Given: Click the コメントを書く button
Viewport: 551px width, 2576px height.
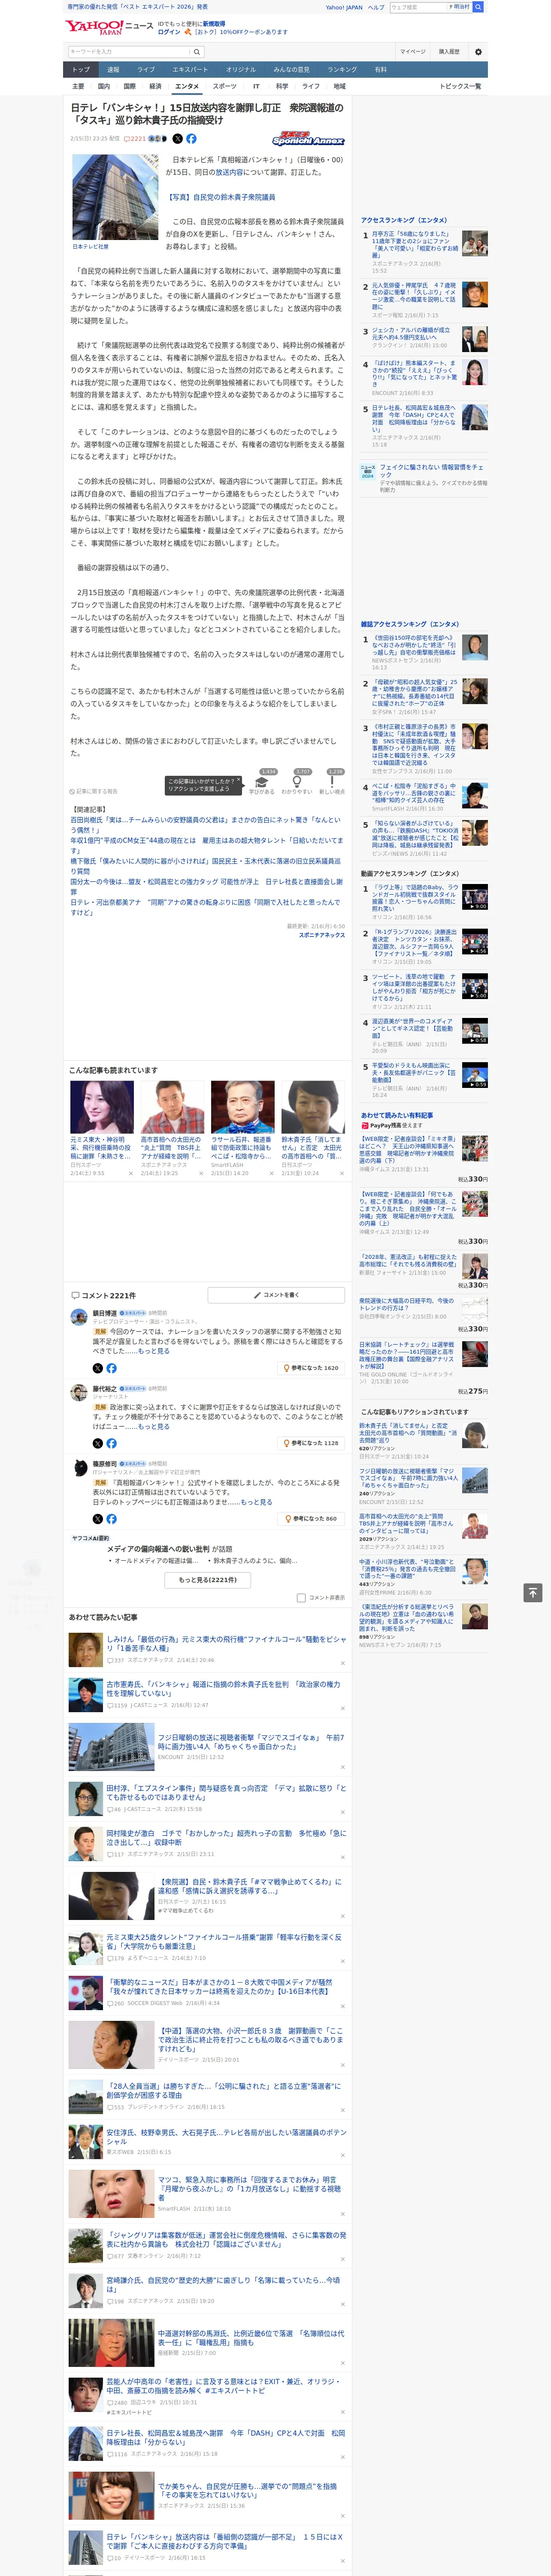Looking at the screenshot, I should tap(276, 1295).
